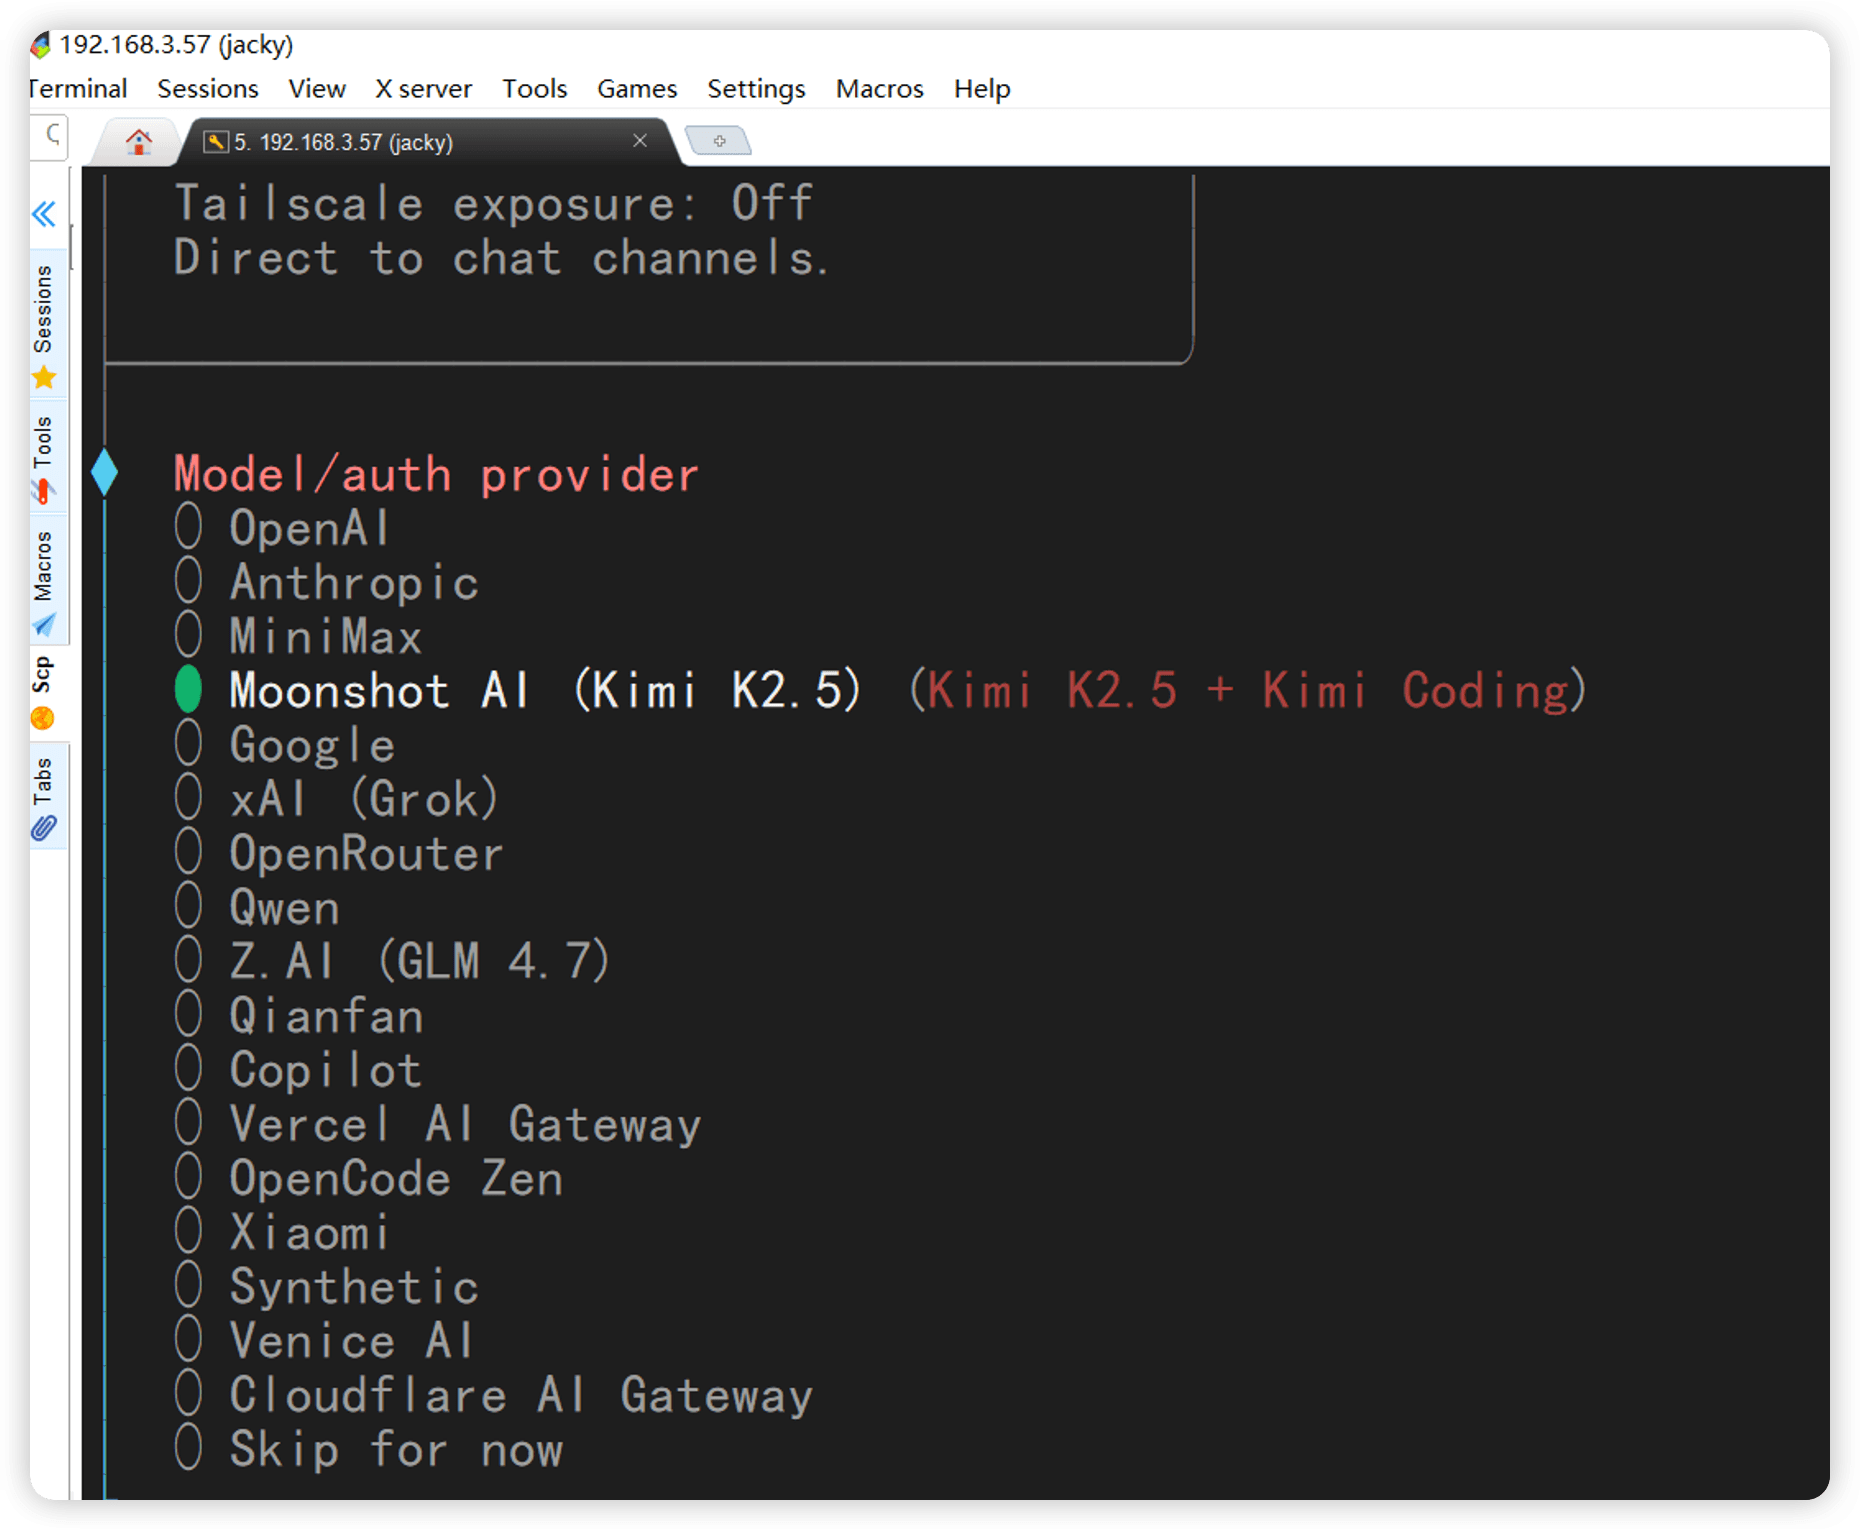Click the MobaXterm app icon in title bar
Viewport: 1860px width, 1530px height.
pyautogui.click(x=41, y=45)
